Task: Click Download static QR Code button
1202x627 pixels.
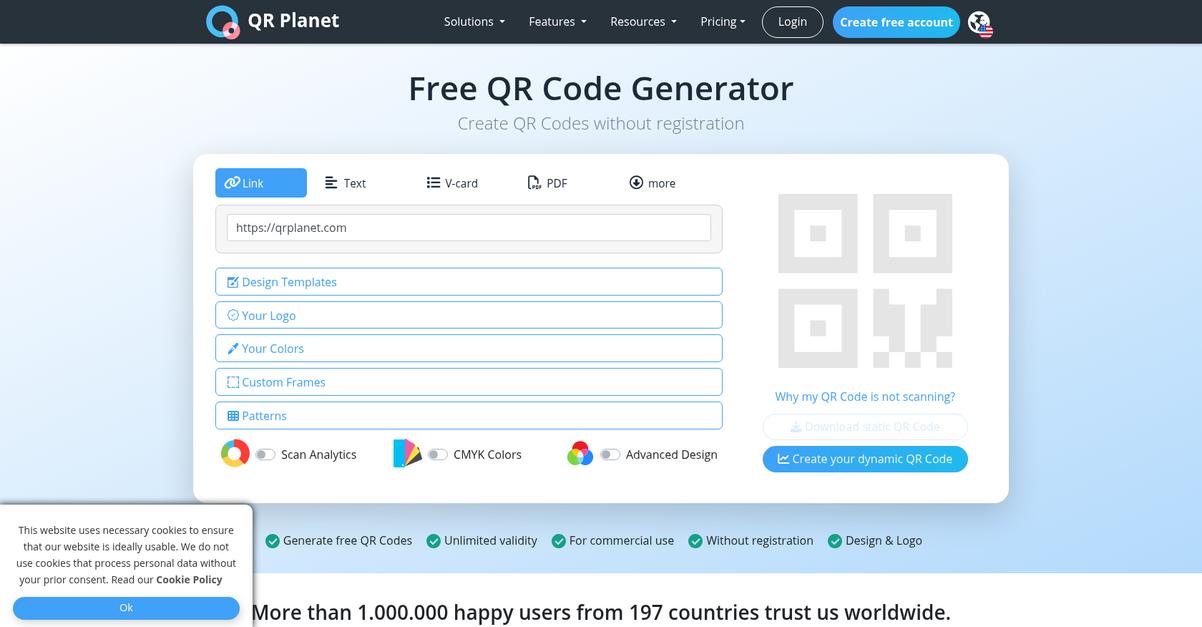Action: [x=865, y=427]
